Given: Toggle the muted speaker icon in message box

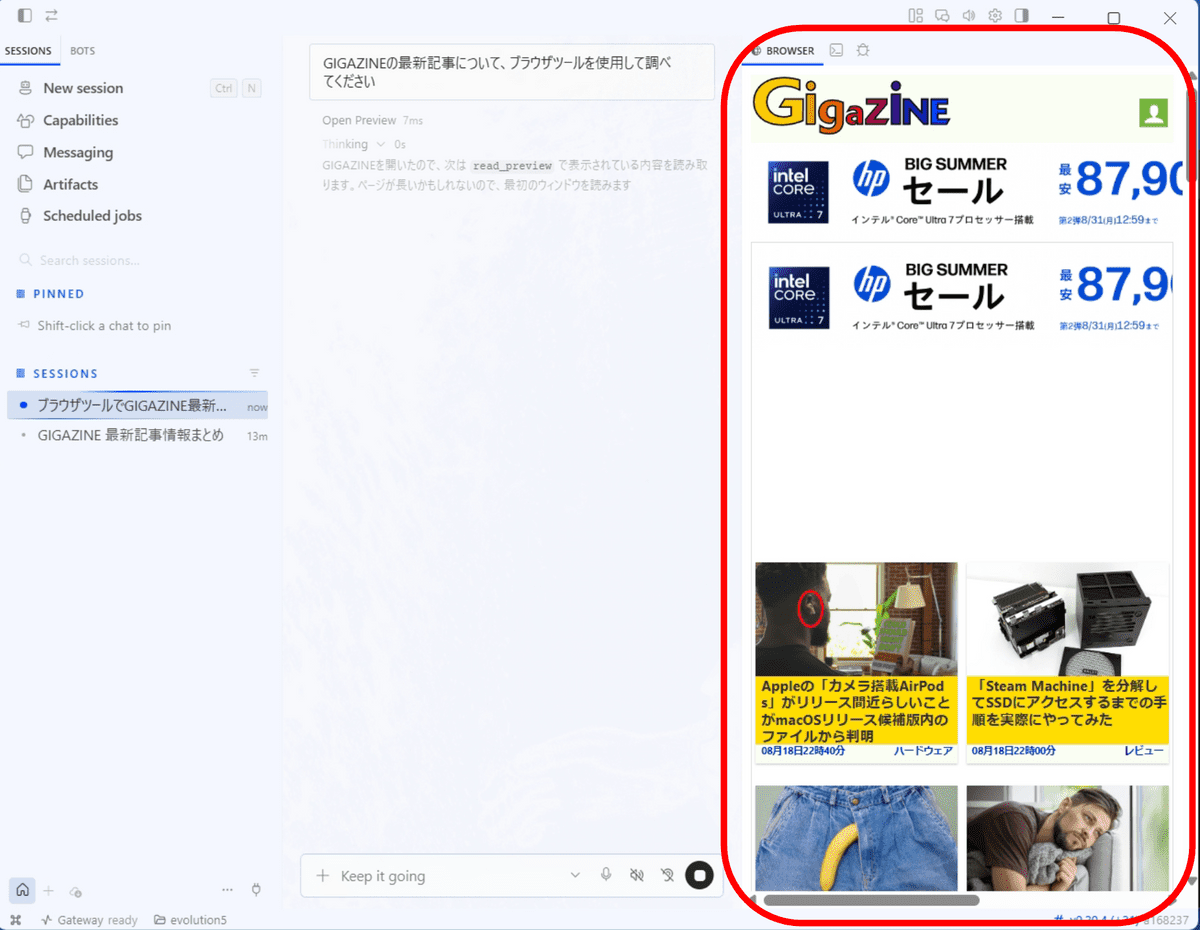Looking at the screenshot, I should 636,875.
